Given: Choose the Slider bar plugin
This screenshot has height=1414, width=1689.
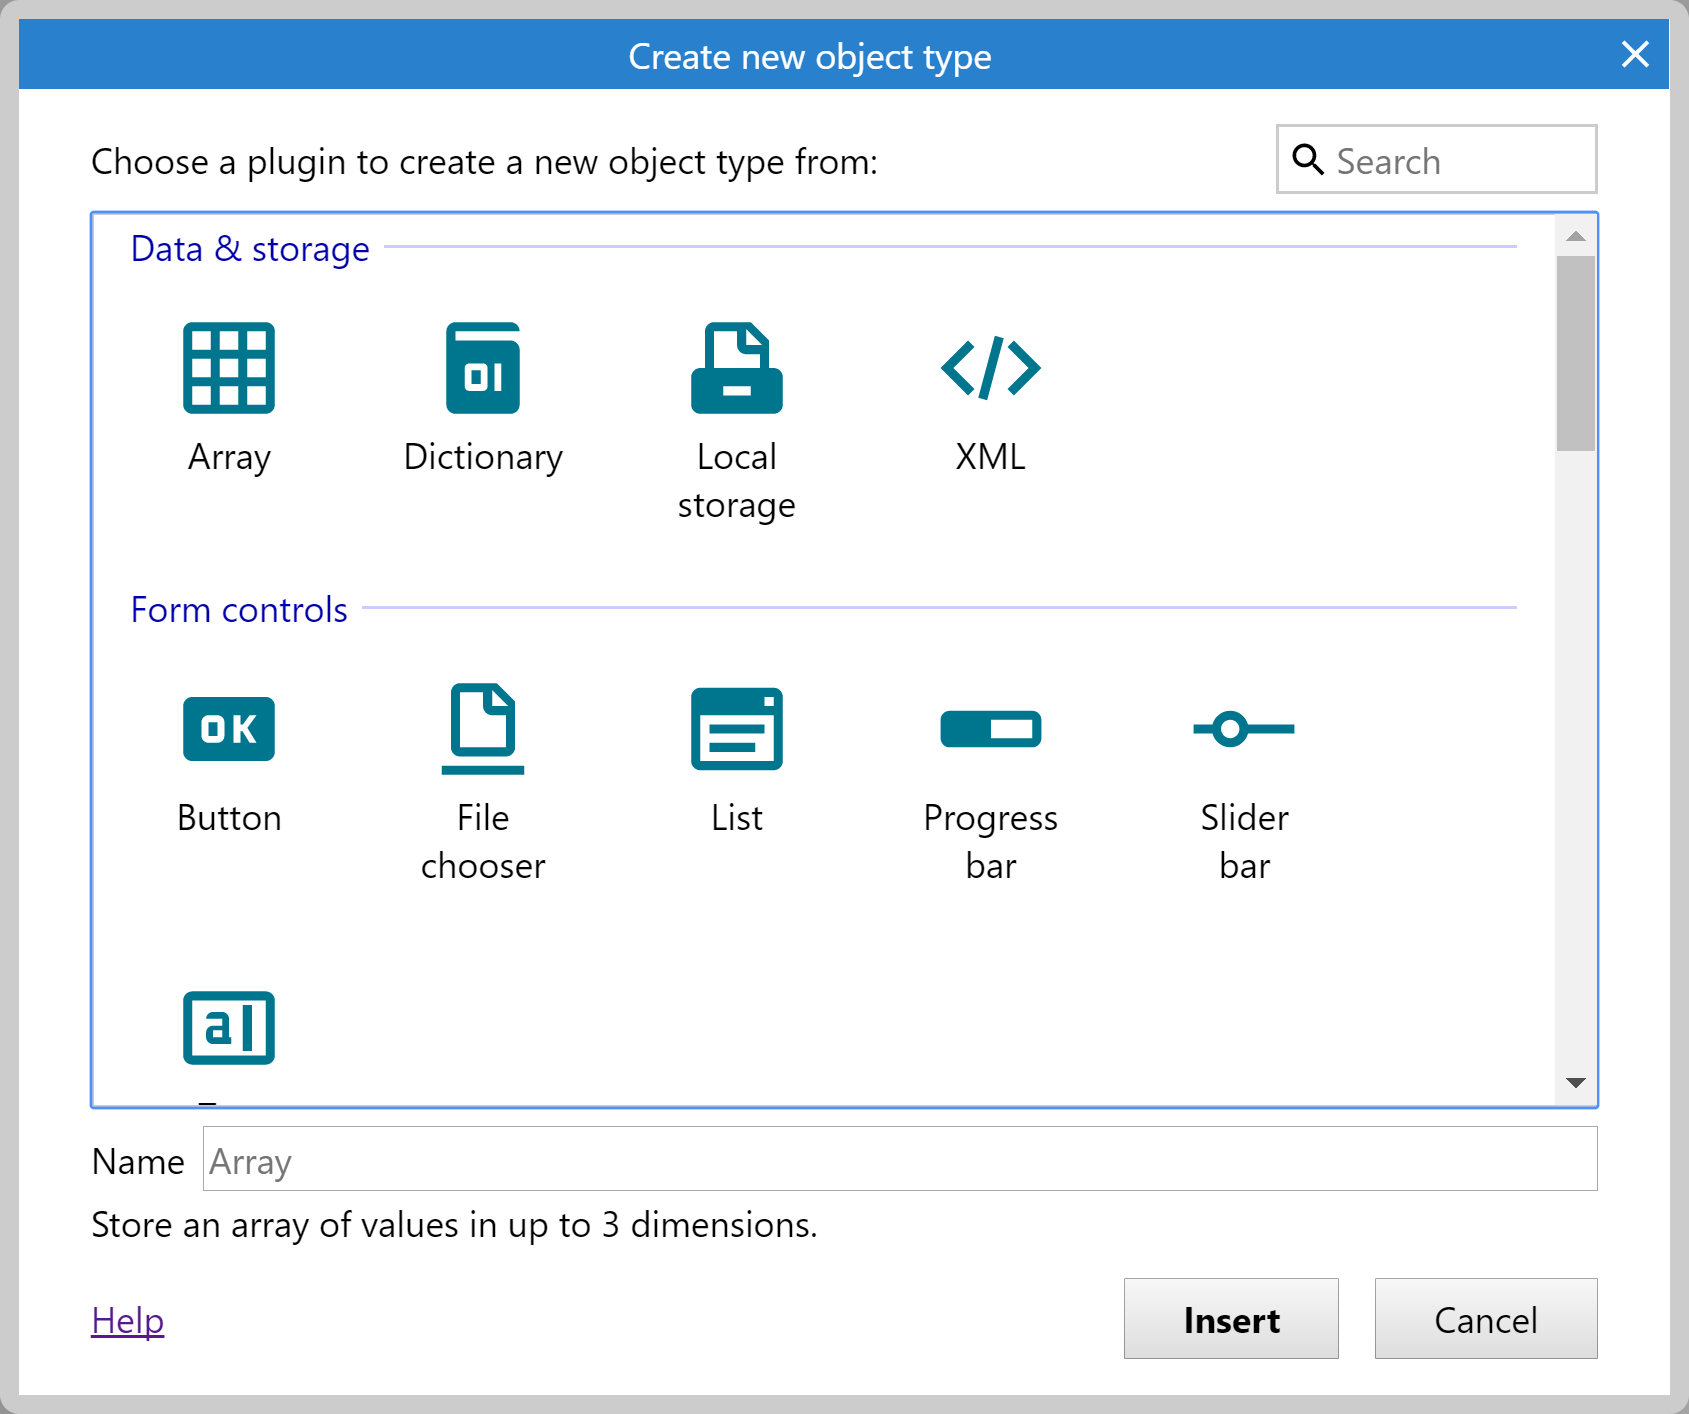Looking at the screenshot, I should click(1244, 729).
